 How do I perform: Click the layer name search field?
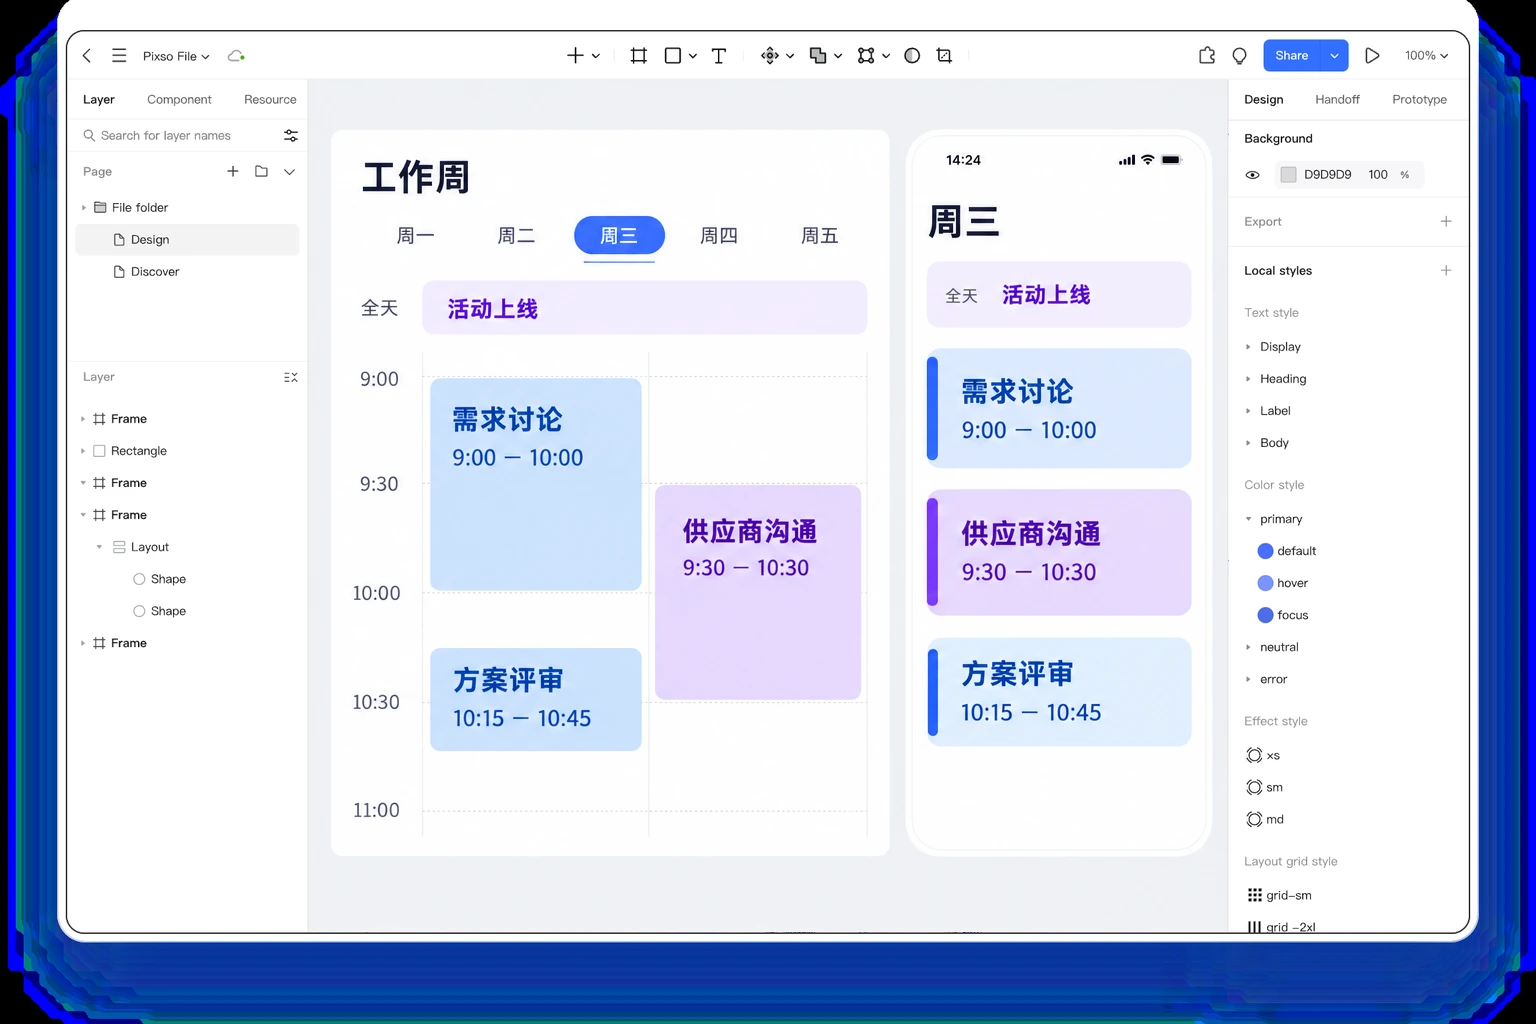tap(176, 135)
